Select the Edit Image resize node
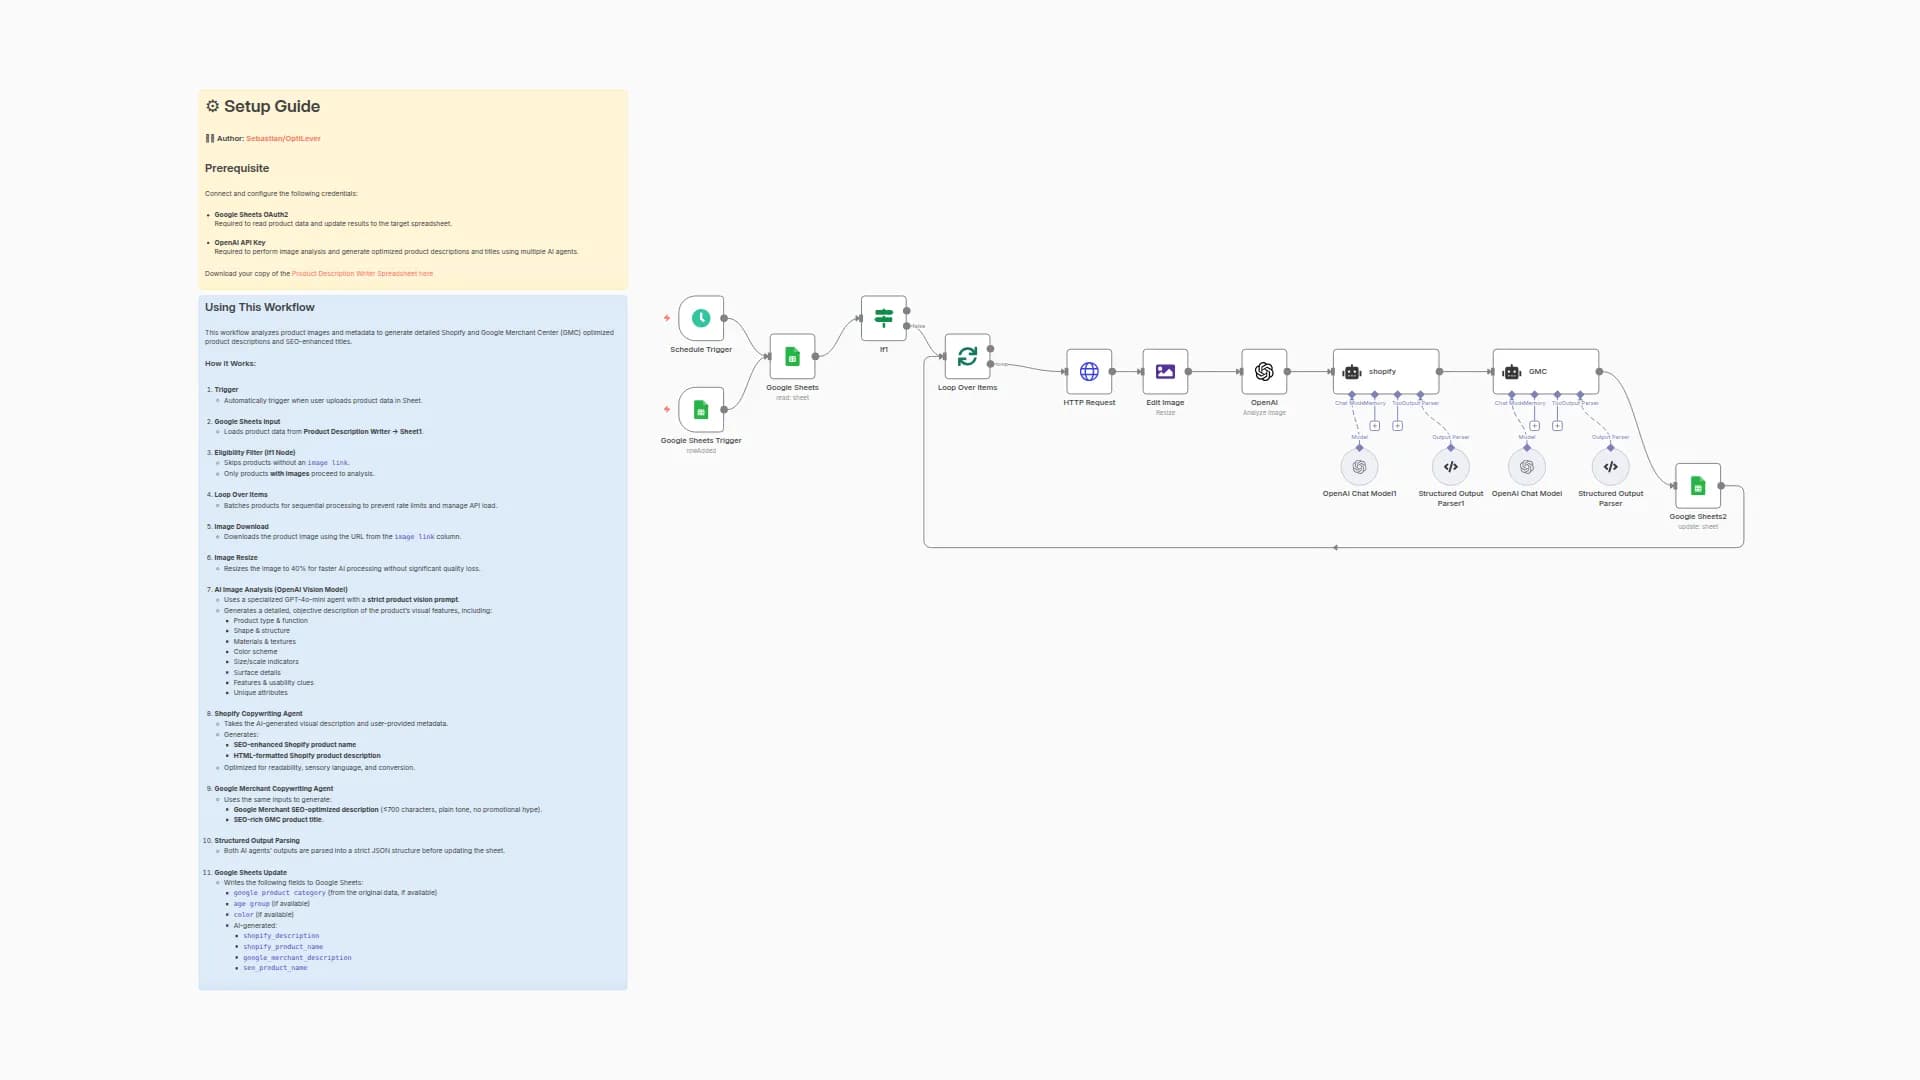 (x=1165, y=371)
